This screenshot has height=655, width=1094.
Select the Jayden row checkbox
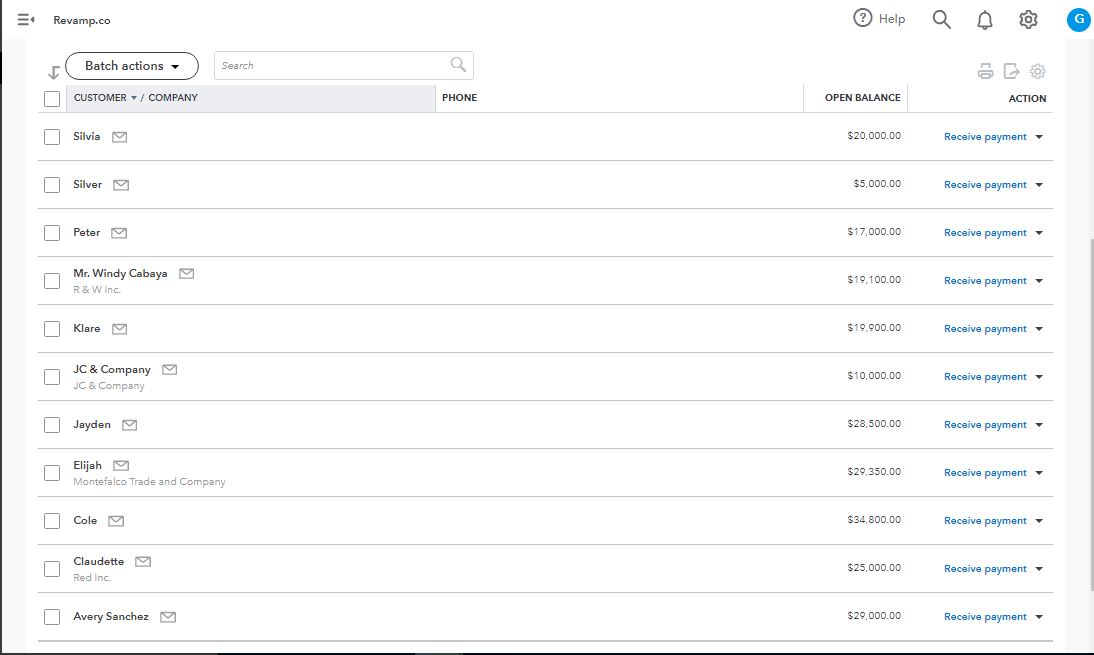click(x=52, y=425)
